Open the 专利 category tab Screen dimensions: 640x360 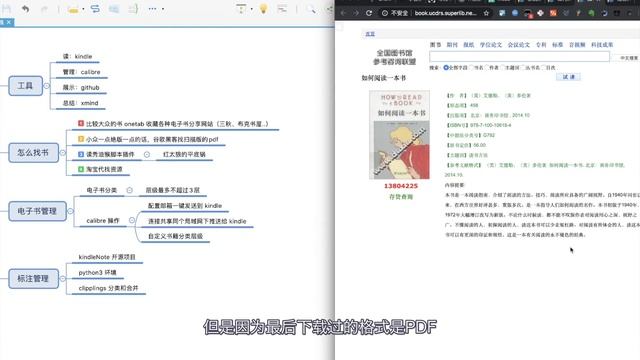click(541, 45)
